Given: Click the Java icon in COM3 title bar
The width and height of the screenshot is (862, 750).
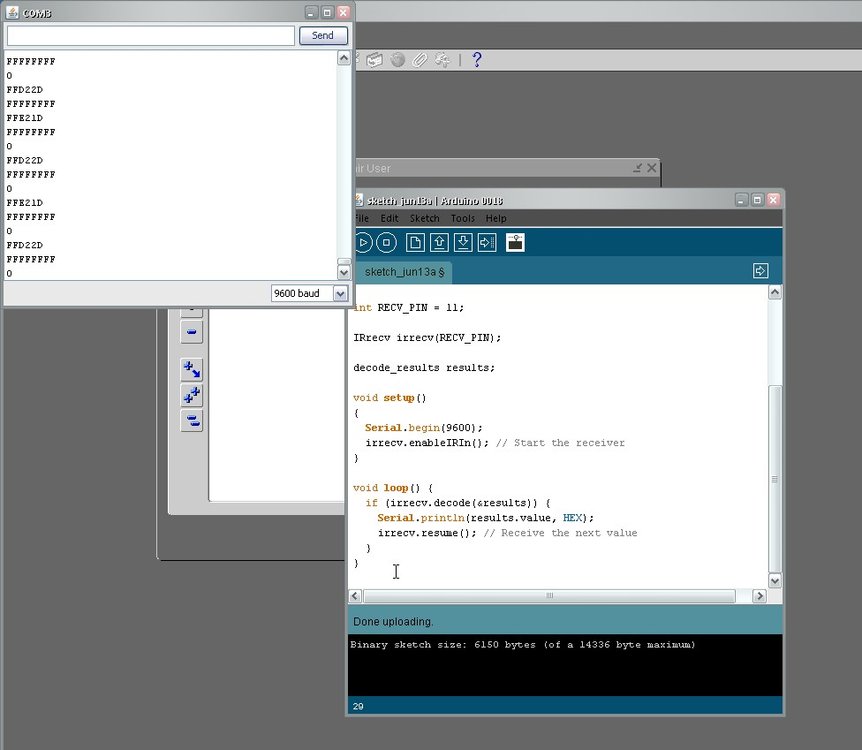Looking at the screenshot, I should tap(12, 12).
